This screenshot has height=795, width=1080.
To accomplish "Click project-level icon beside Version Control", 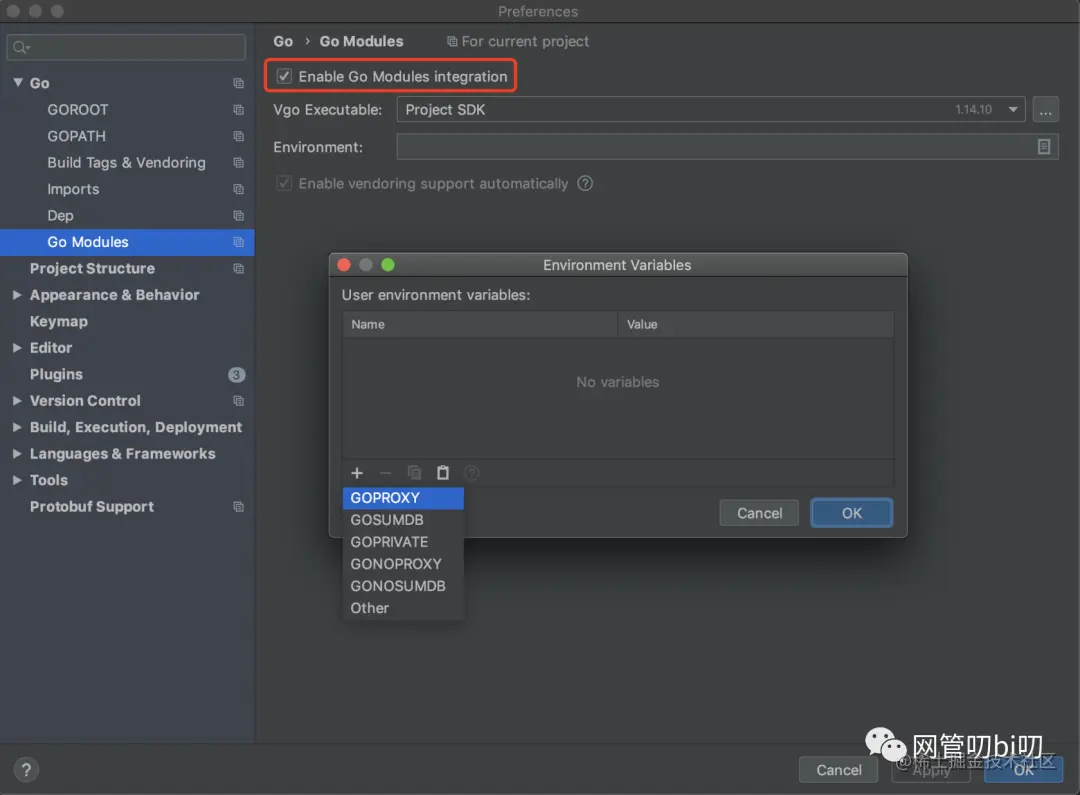I will (238, 400).
